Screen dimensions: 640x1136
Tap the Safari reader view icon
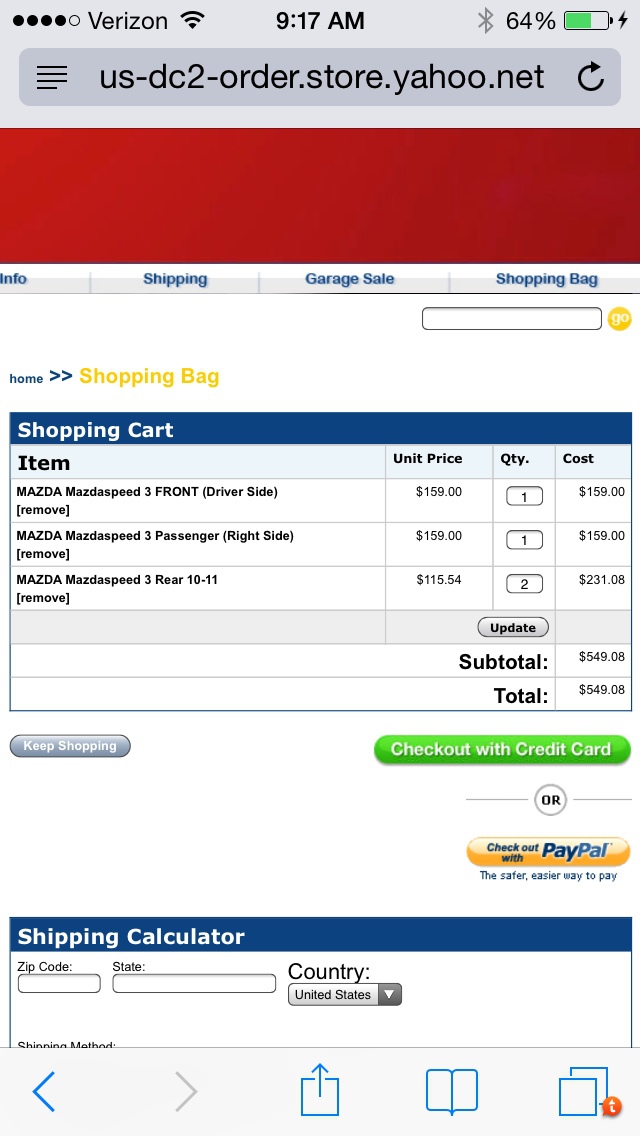(x=51, y=77)
